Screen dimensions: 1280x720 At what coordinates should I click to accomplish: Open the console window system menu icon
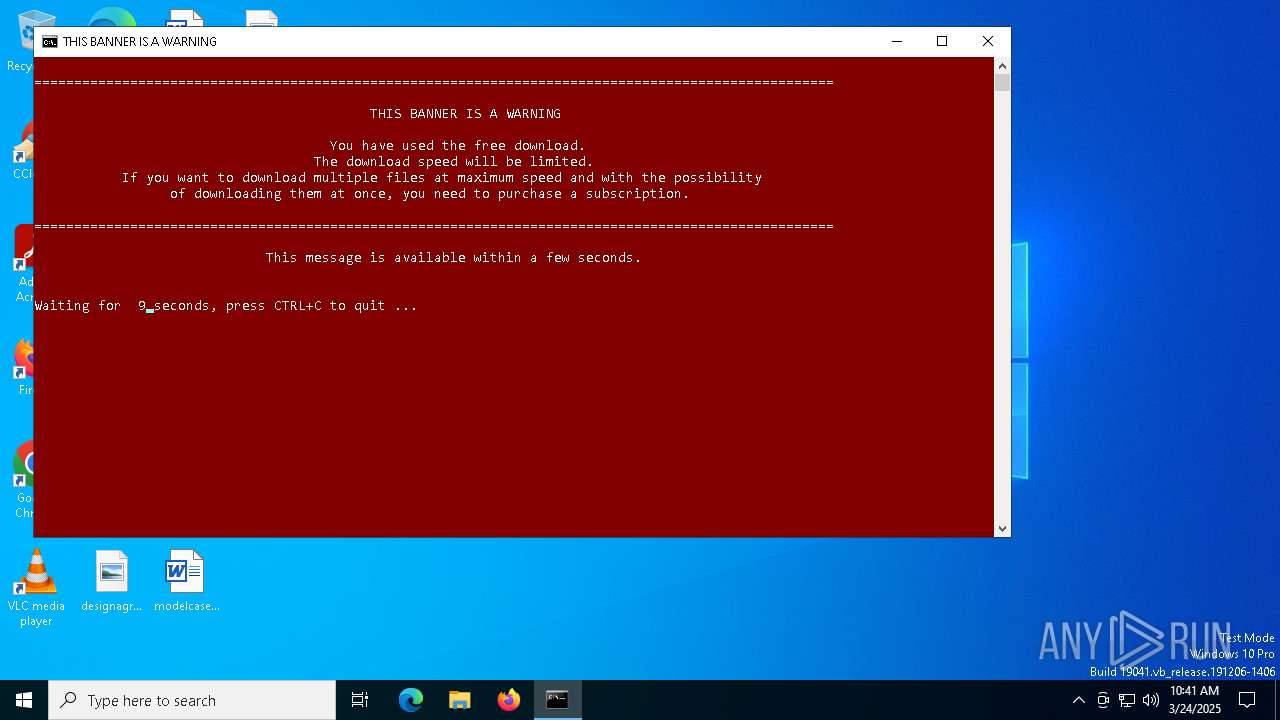[x=49, y=42]
